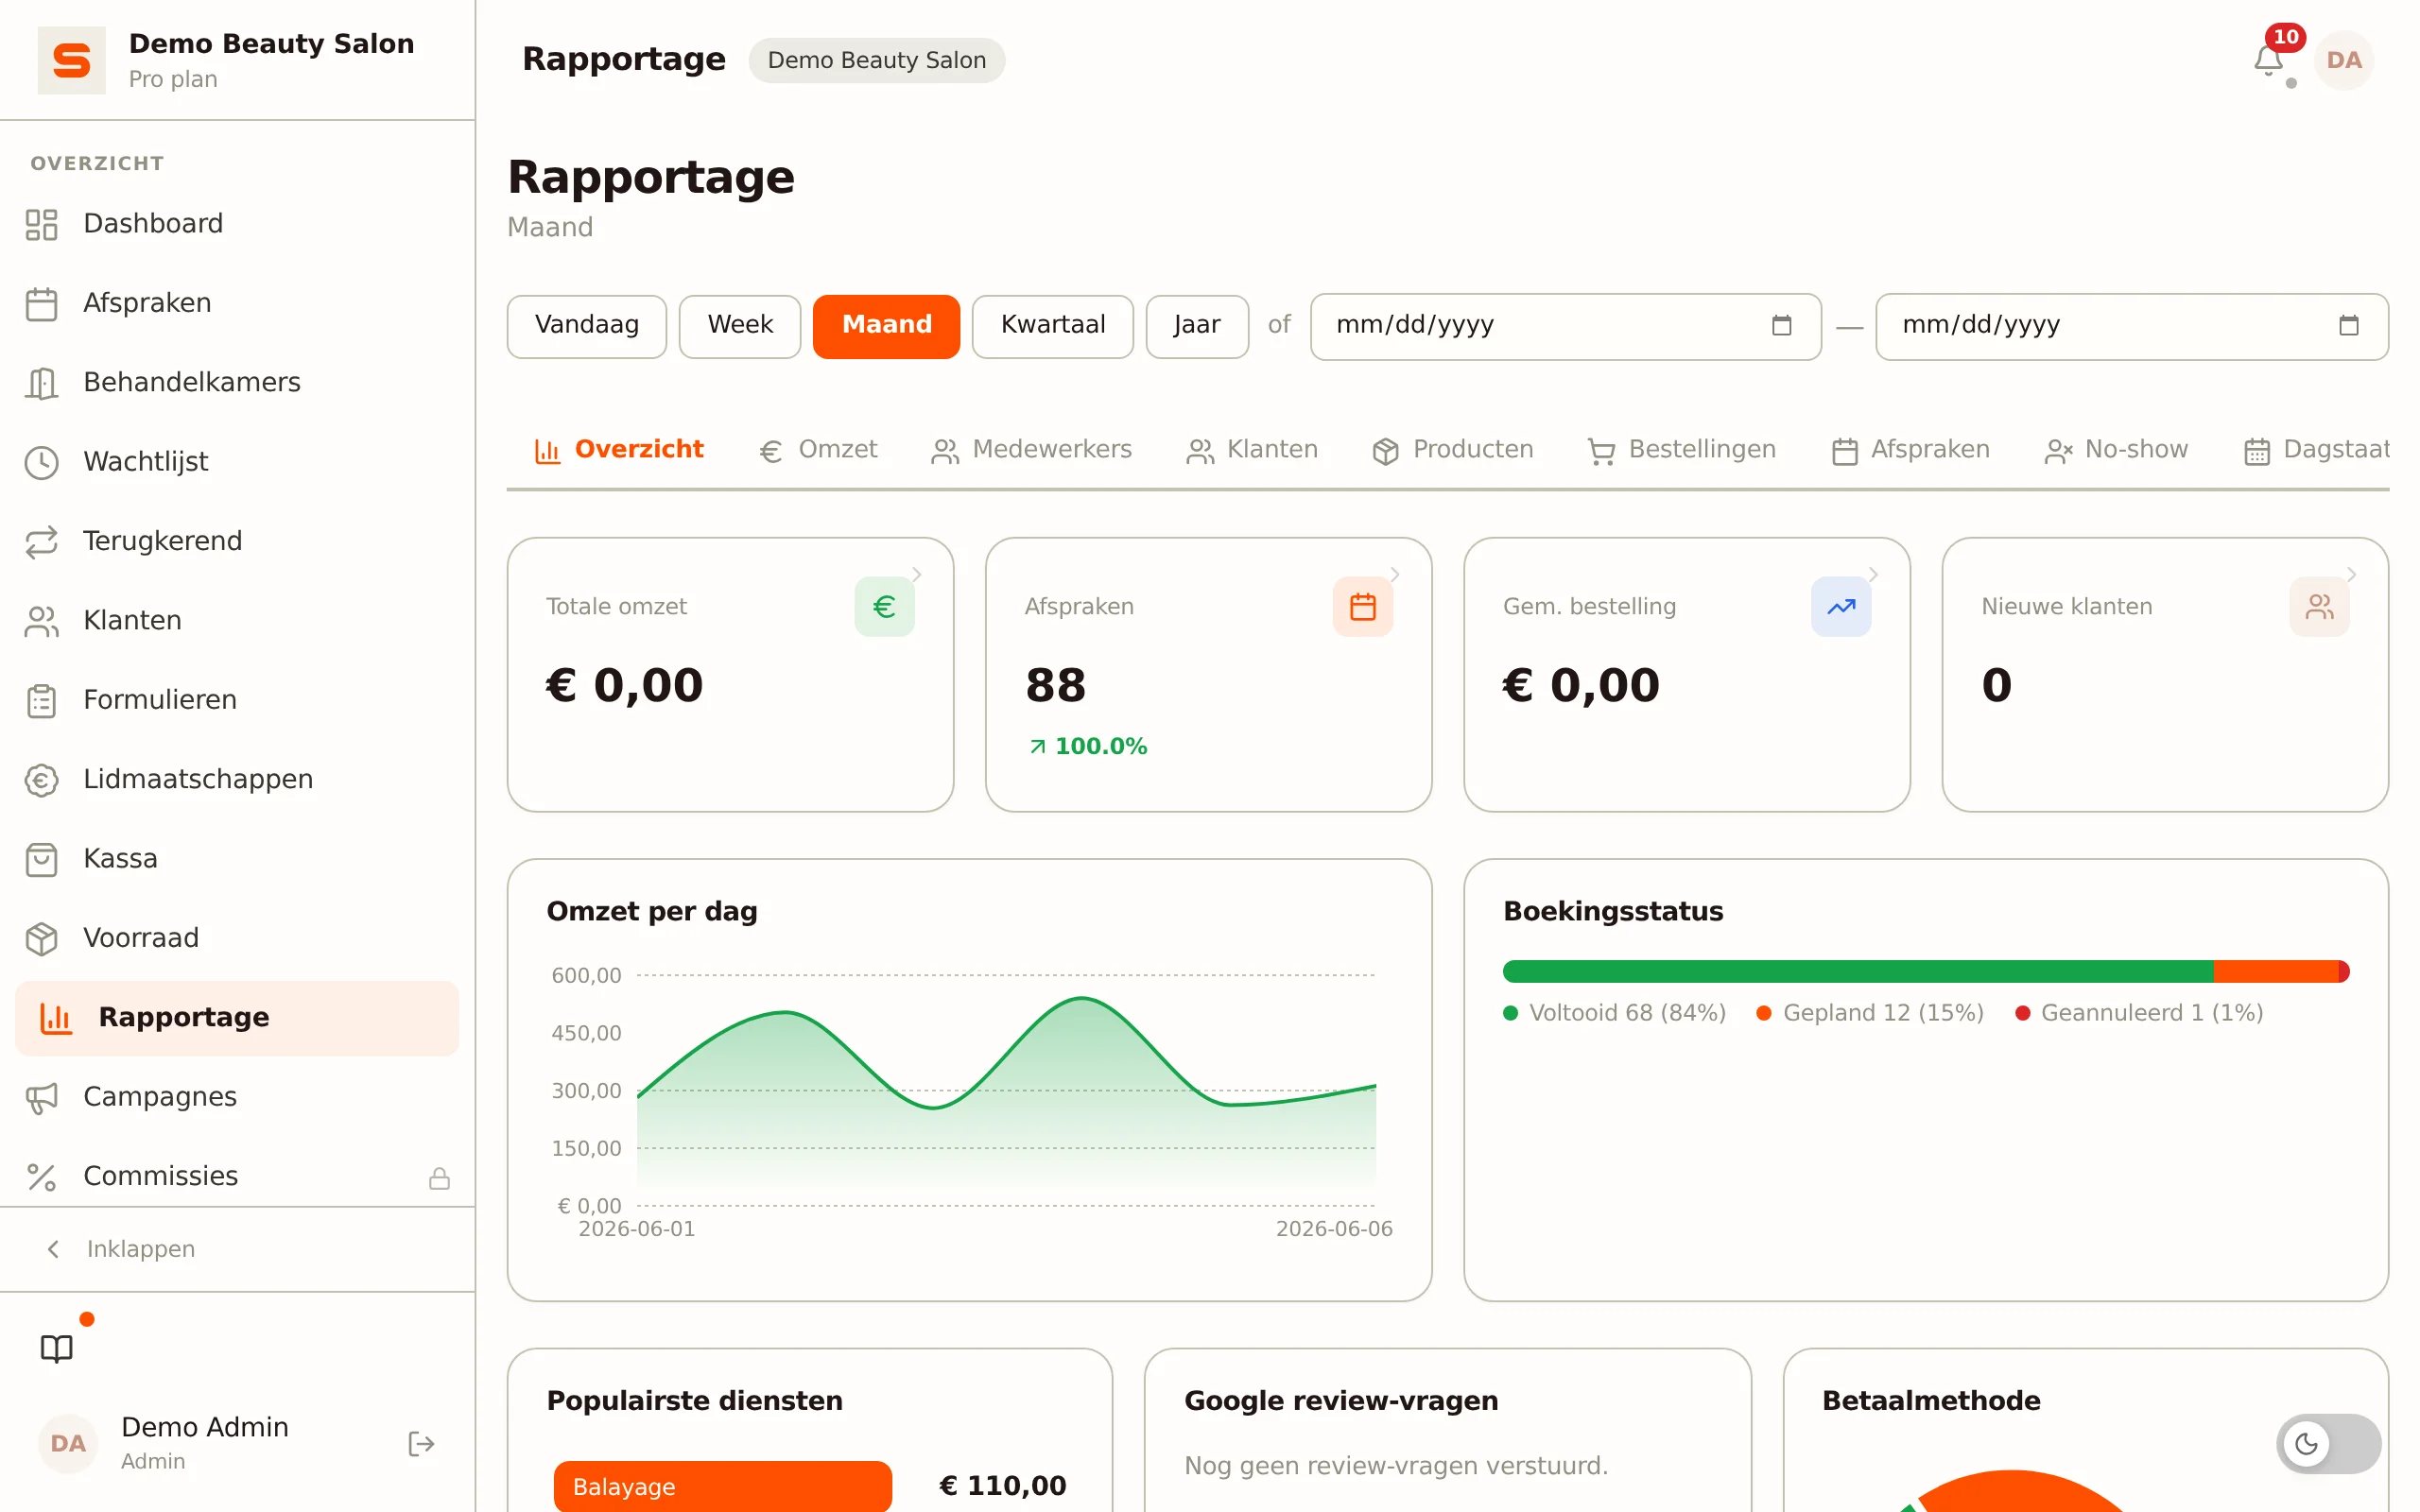This screenshot has height=1512, width=2420.
Task: Click Gepland 12 (15%) legend entry
Action: (x=1869, y=1013)
